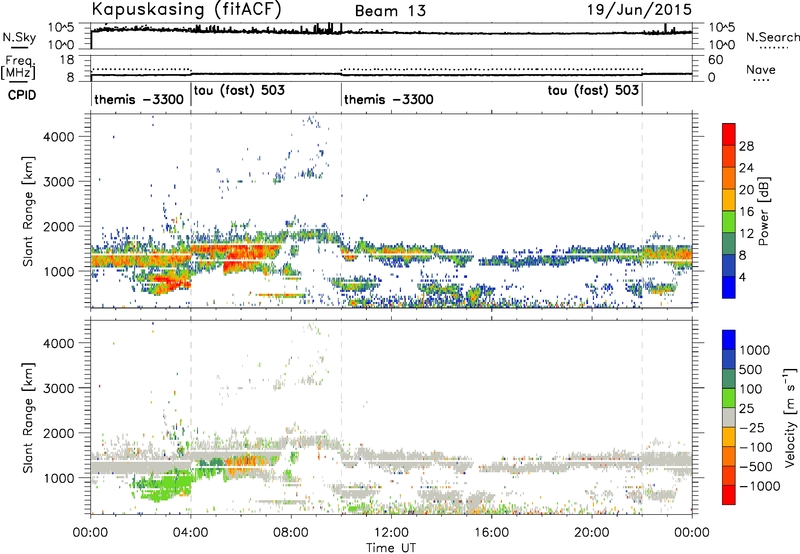Click the power panel 'Slant Range [km]' label
This screenshot has width=800, height=554.
point(28,211)
